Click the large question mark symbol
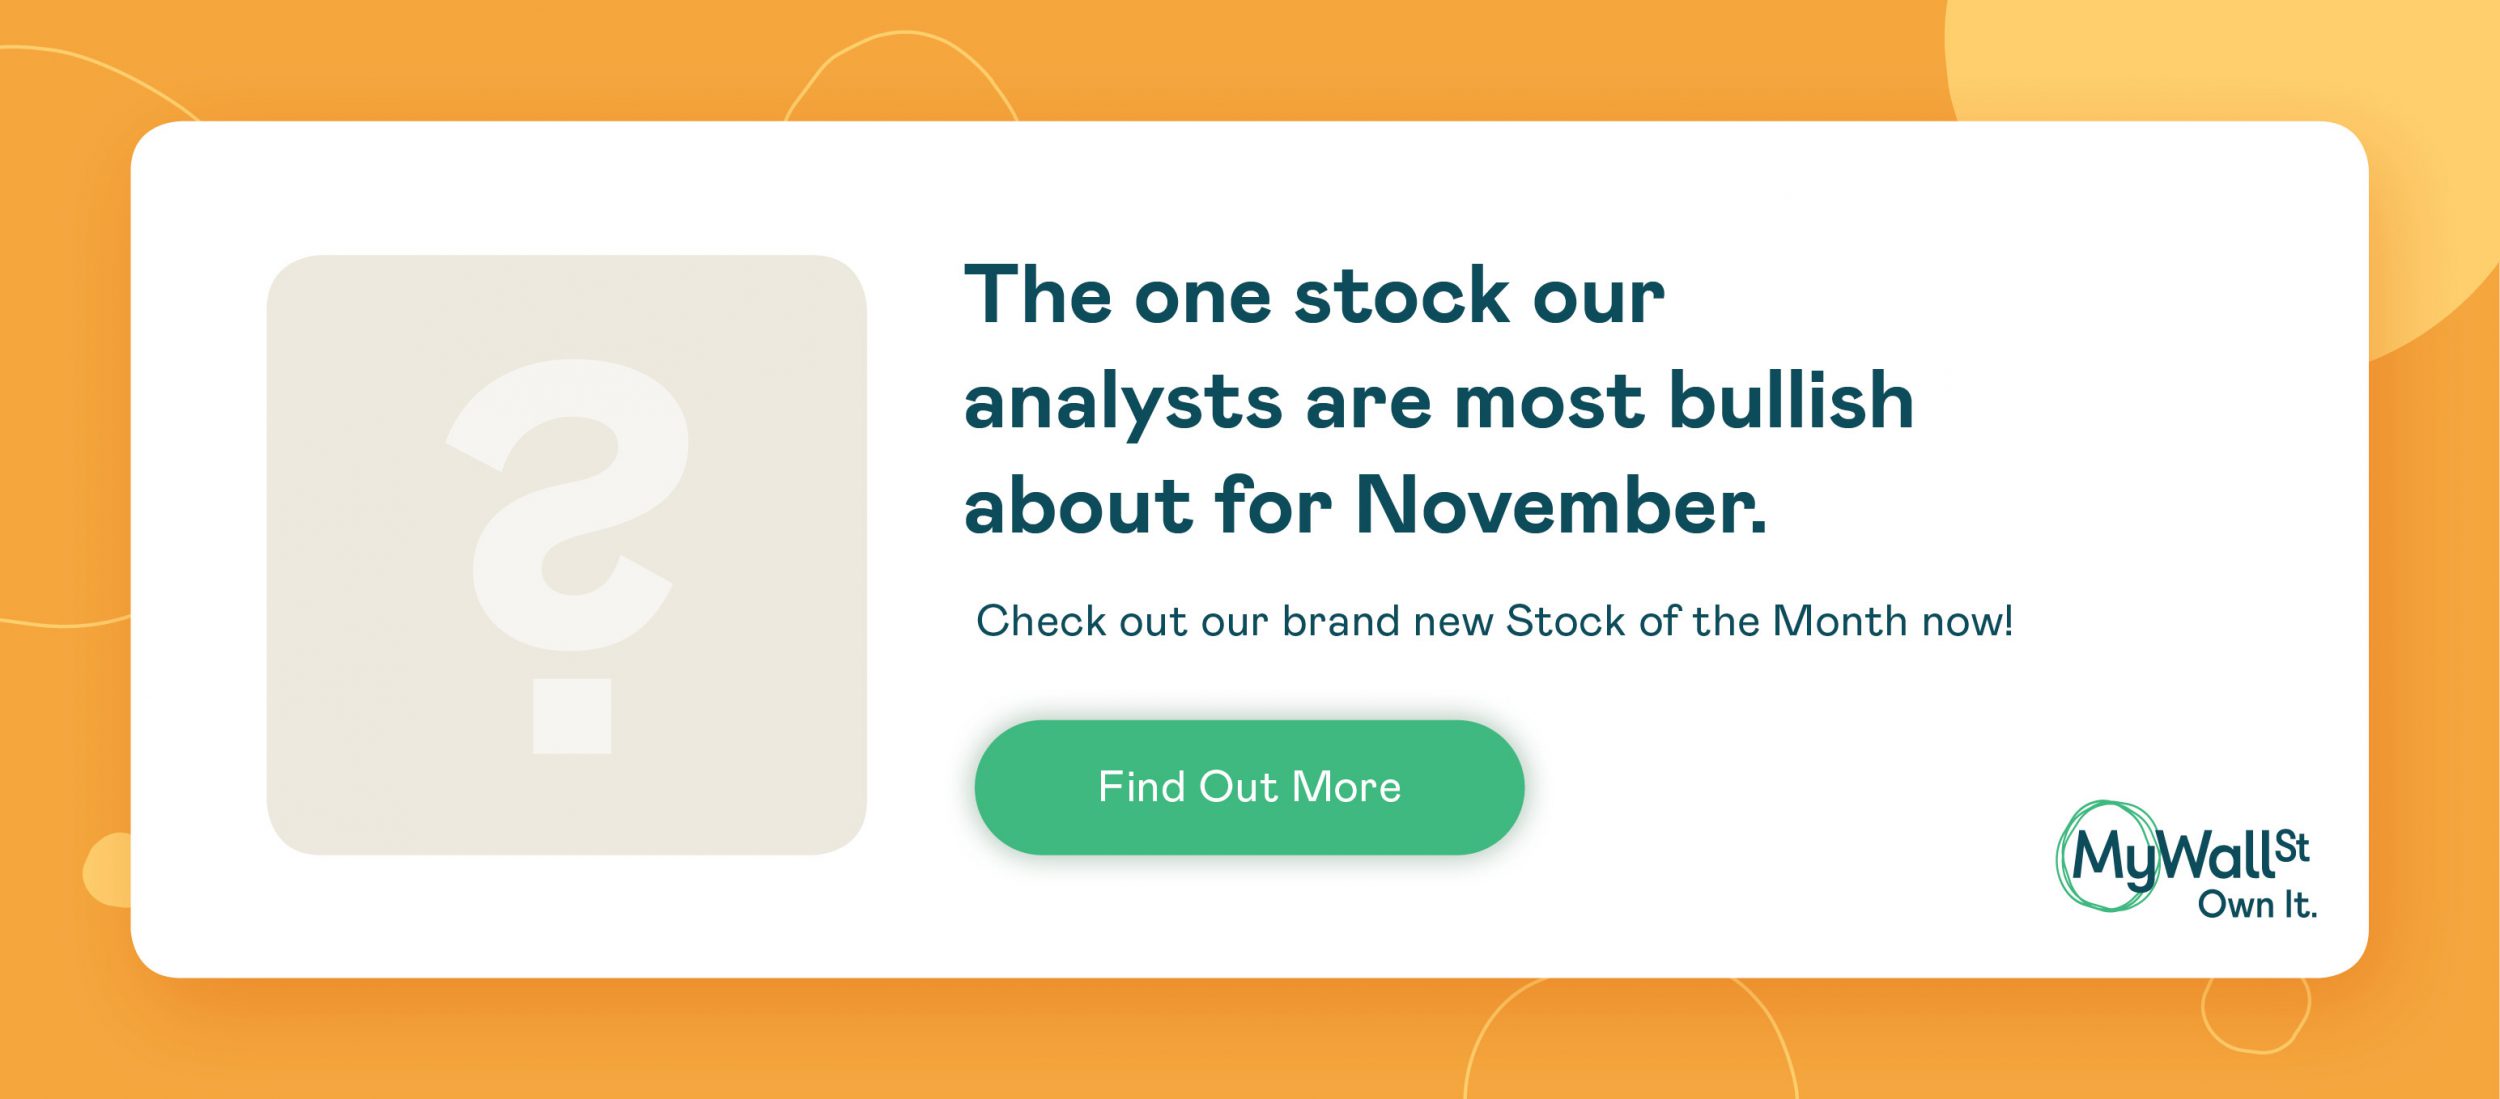2500x1099 pixels. coord(568,505)
